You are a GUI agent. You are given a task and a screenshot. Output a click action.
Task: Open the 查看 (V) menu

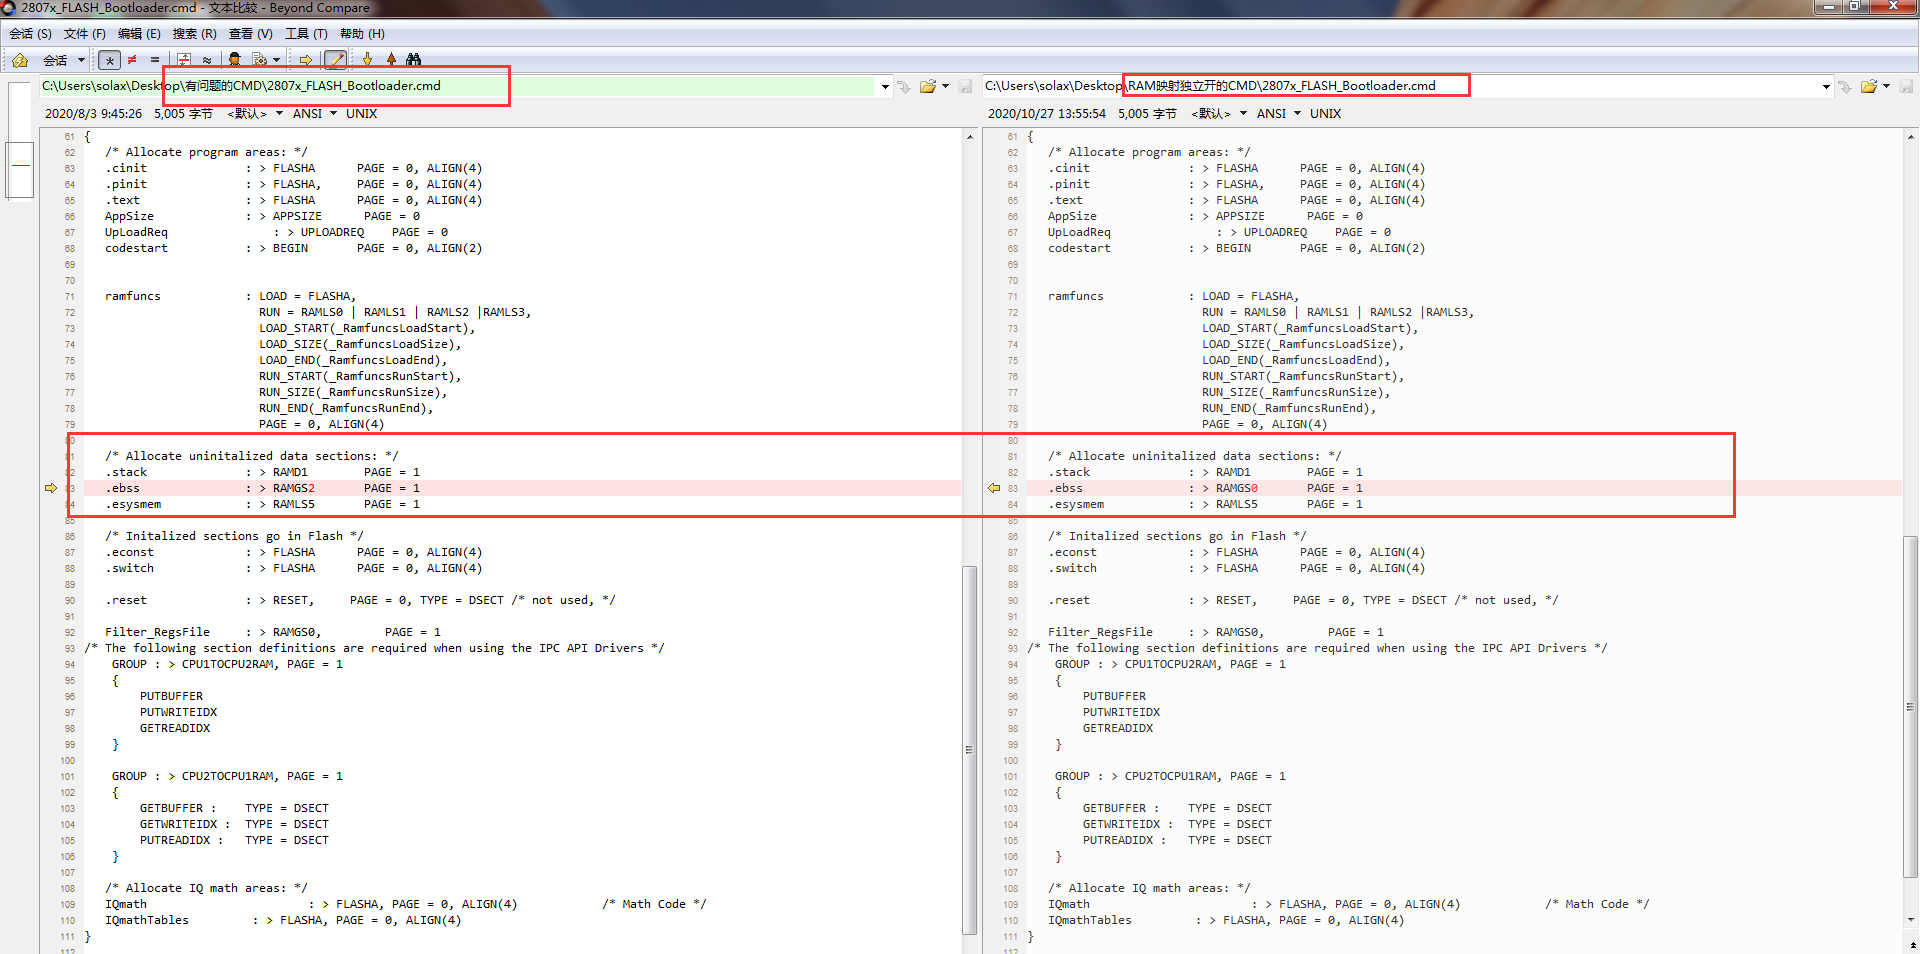coord(251,34)
